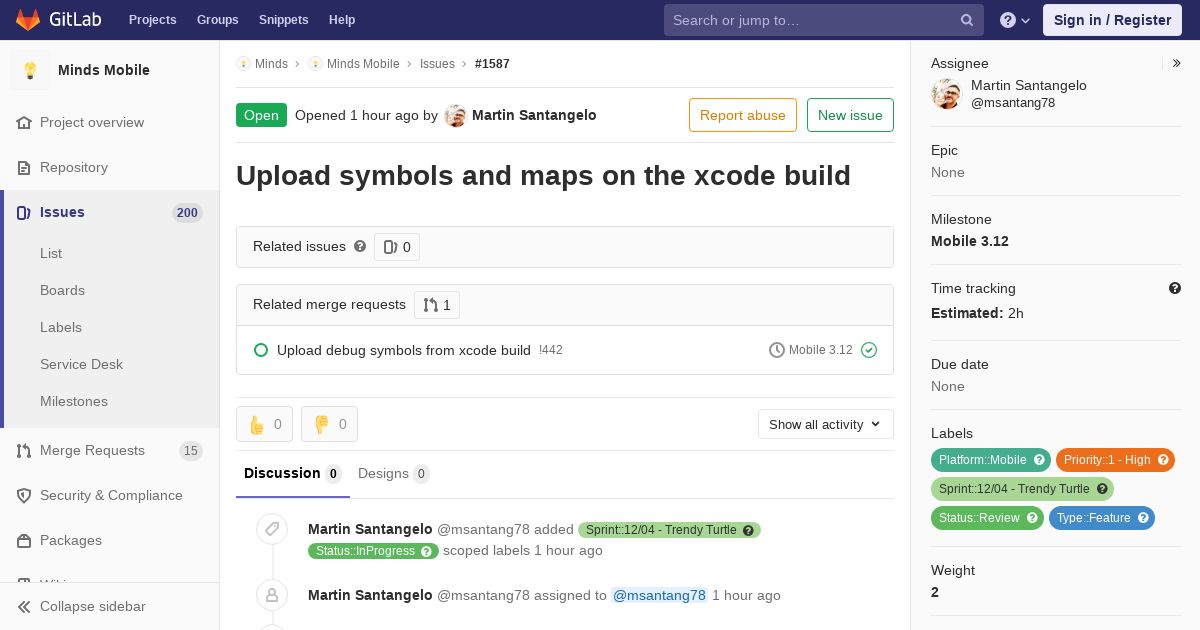Click the Platform::Mobile label help icon

coord(1039,460)
